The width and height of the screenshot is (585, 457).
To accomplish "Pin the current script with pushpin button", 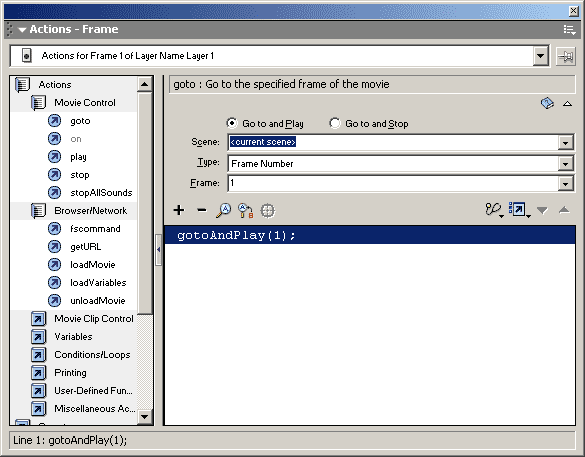I will [x=566, y=57].
